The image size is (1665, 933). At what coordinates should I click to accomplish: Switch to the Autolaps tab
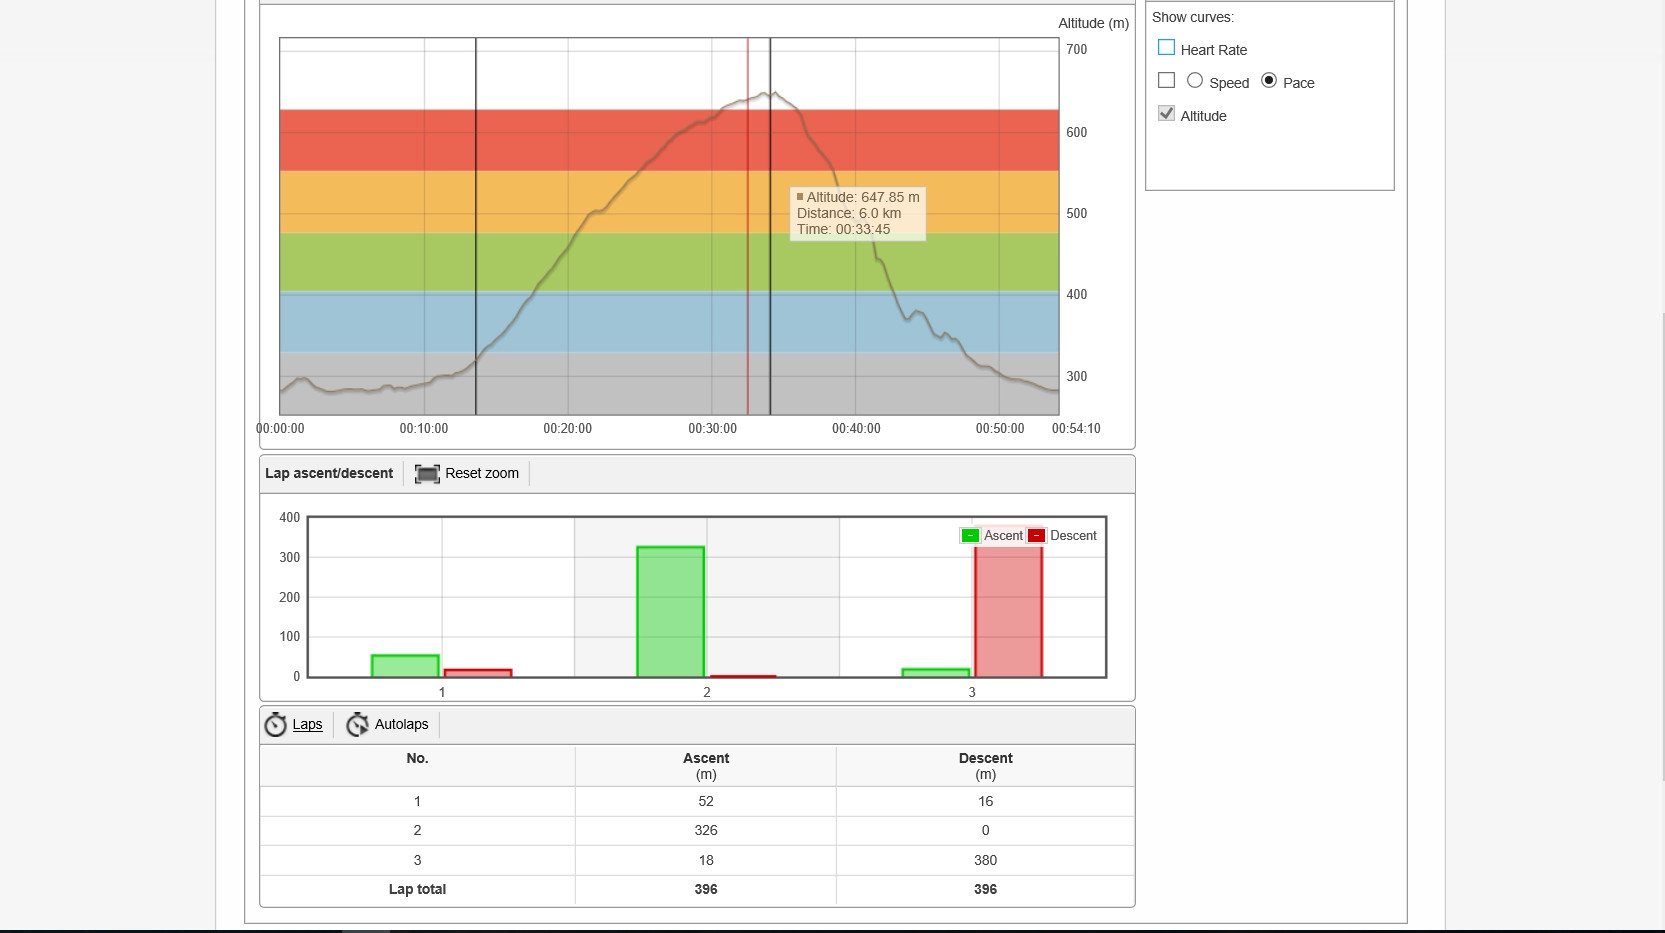(x=401, y=725)
